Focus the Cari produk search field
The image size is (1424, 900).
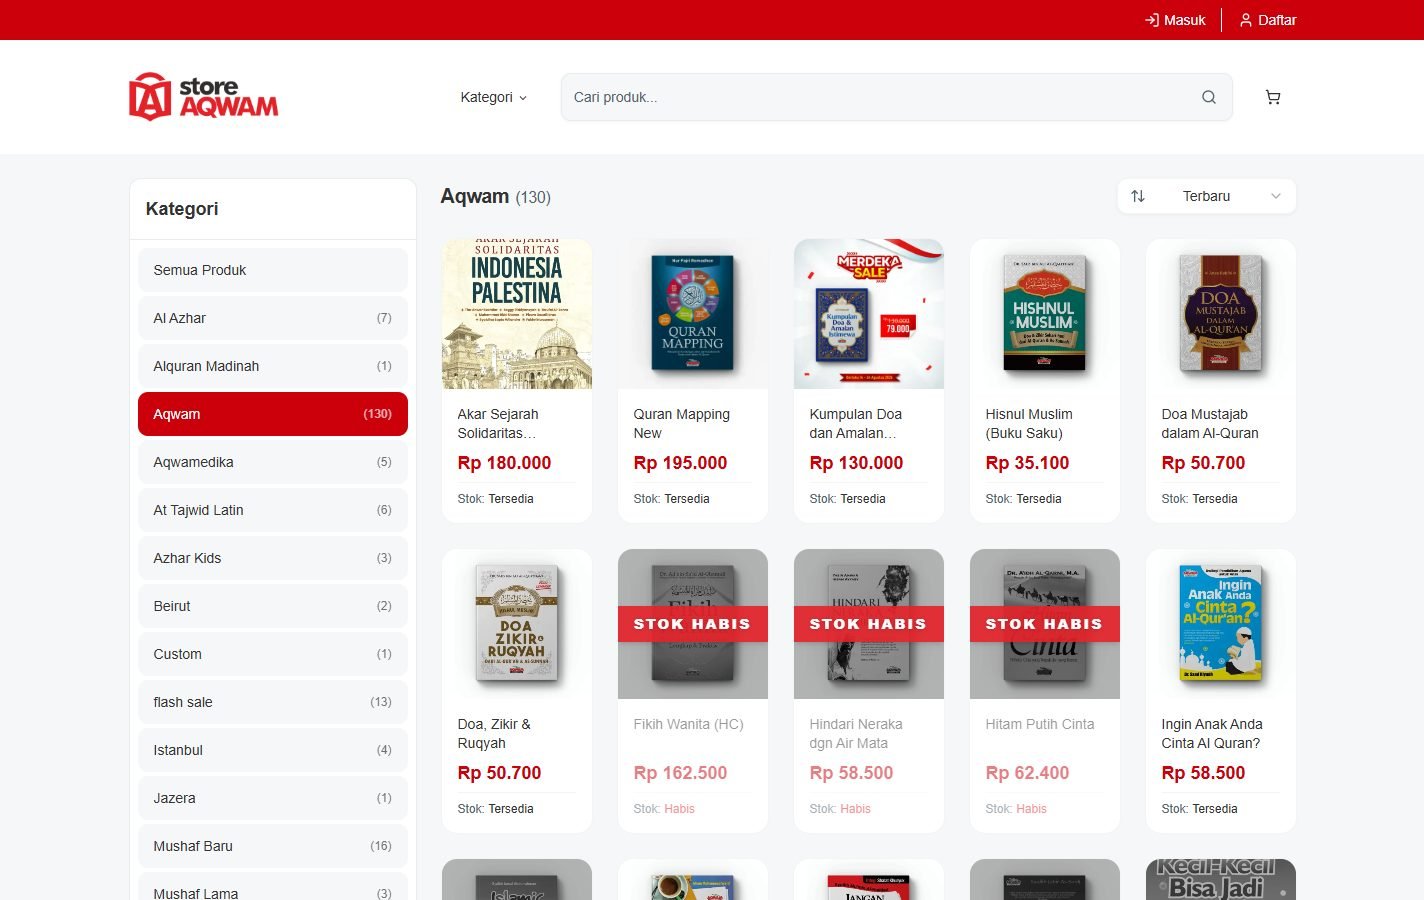pyautogui.click(x=897, y=97)
